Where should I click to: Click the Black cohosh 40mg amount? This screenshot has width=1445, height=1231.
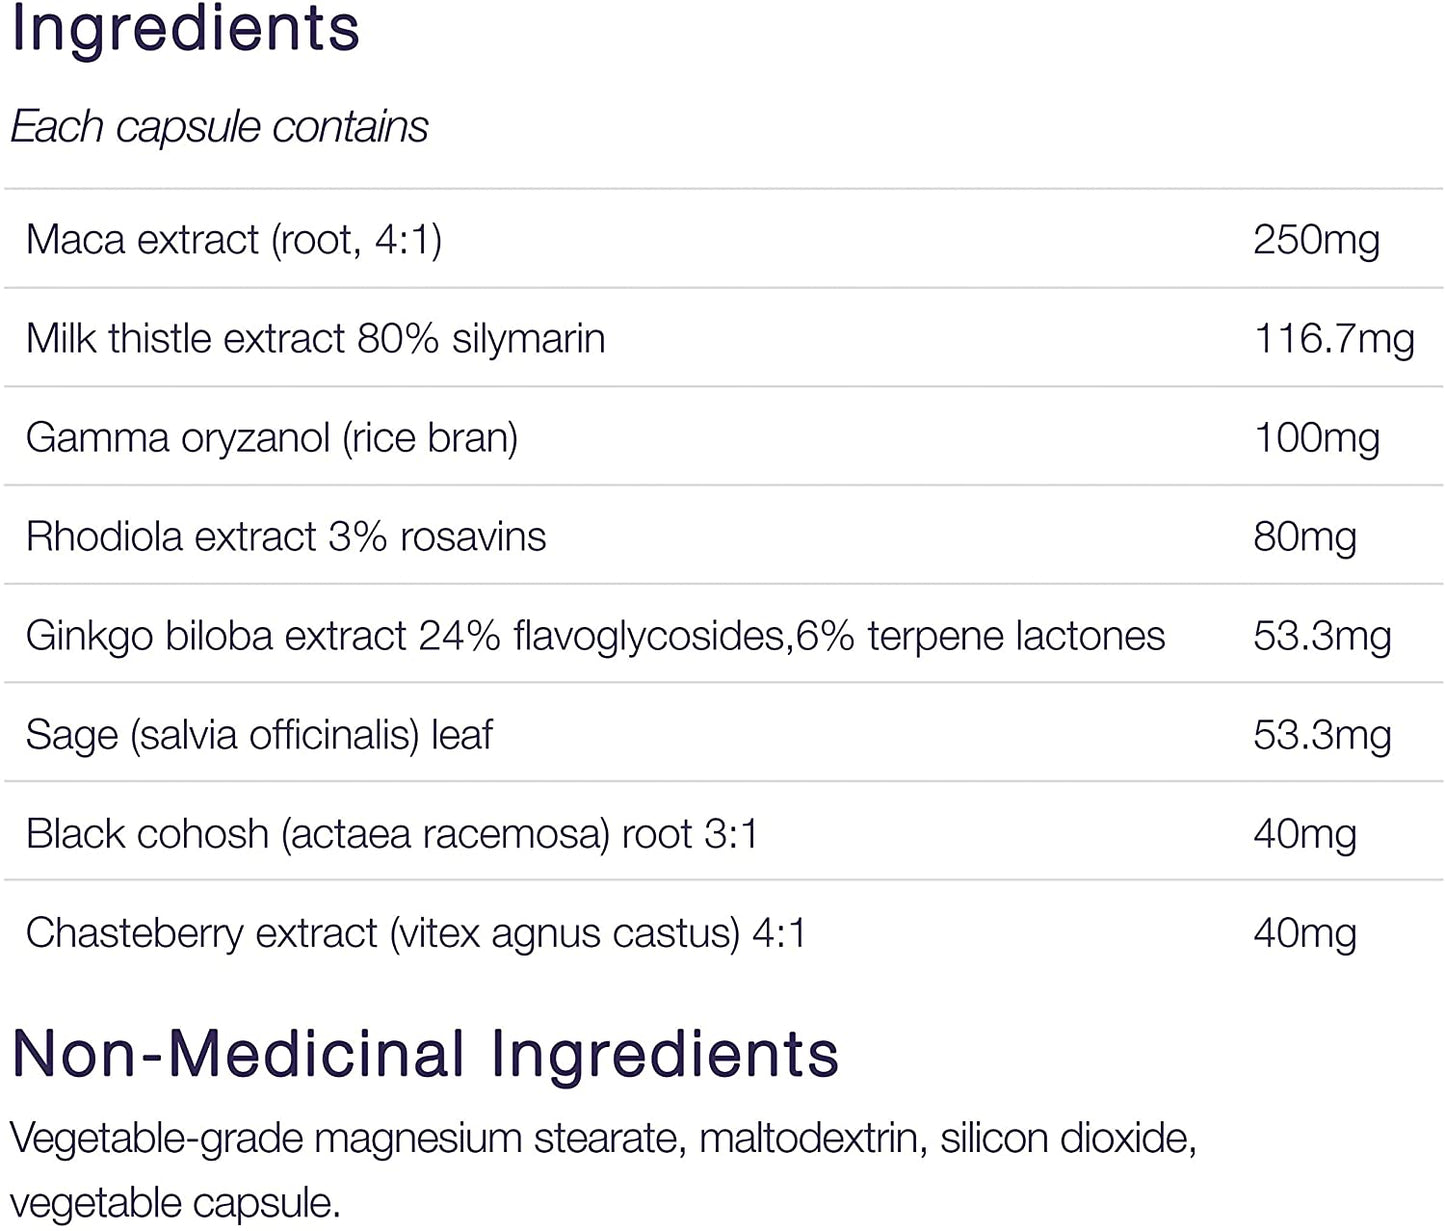pos(1304,833)
